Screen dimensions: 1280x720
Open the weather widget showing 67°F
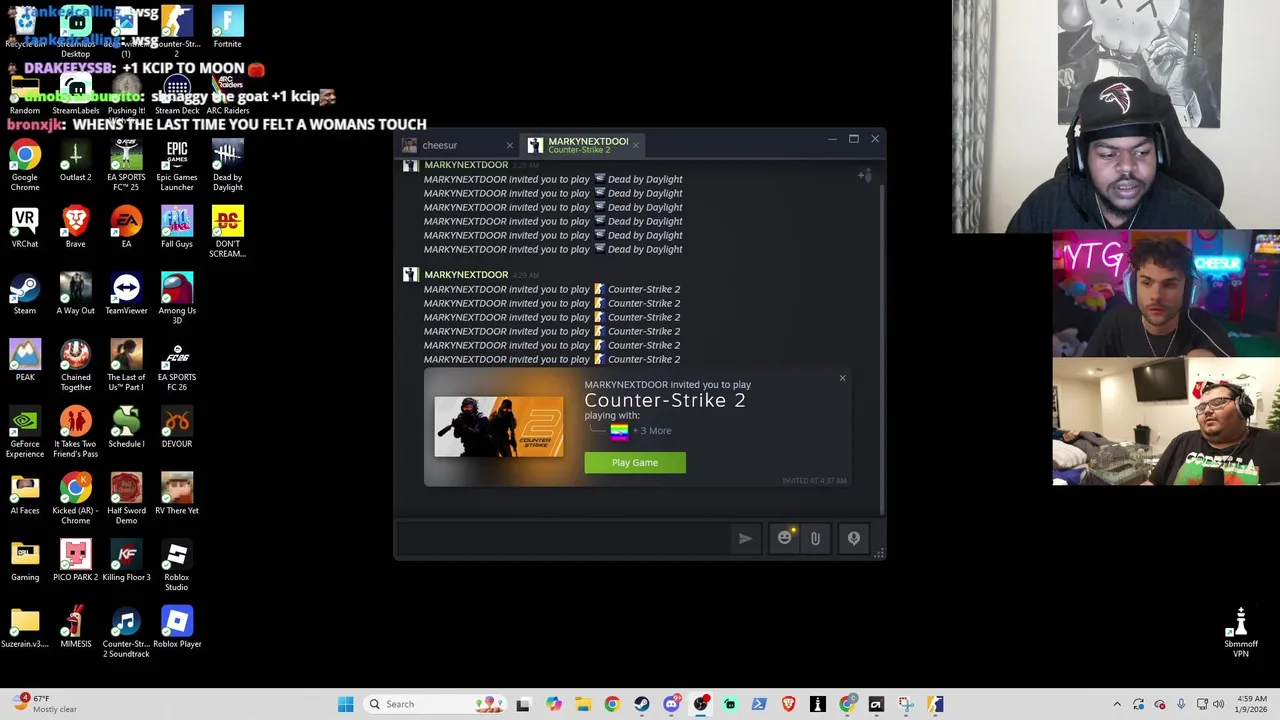tap(45, 704)
